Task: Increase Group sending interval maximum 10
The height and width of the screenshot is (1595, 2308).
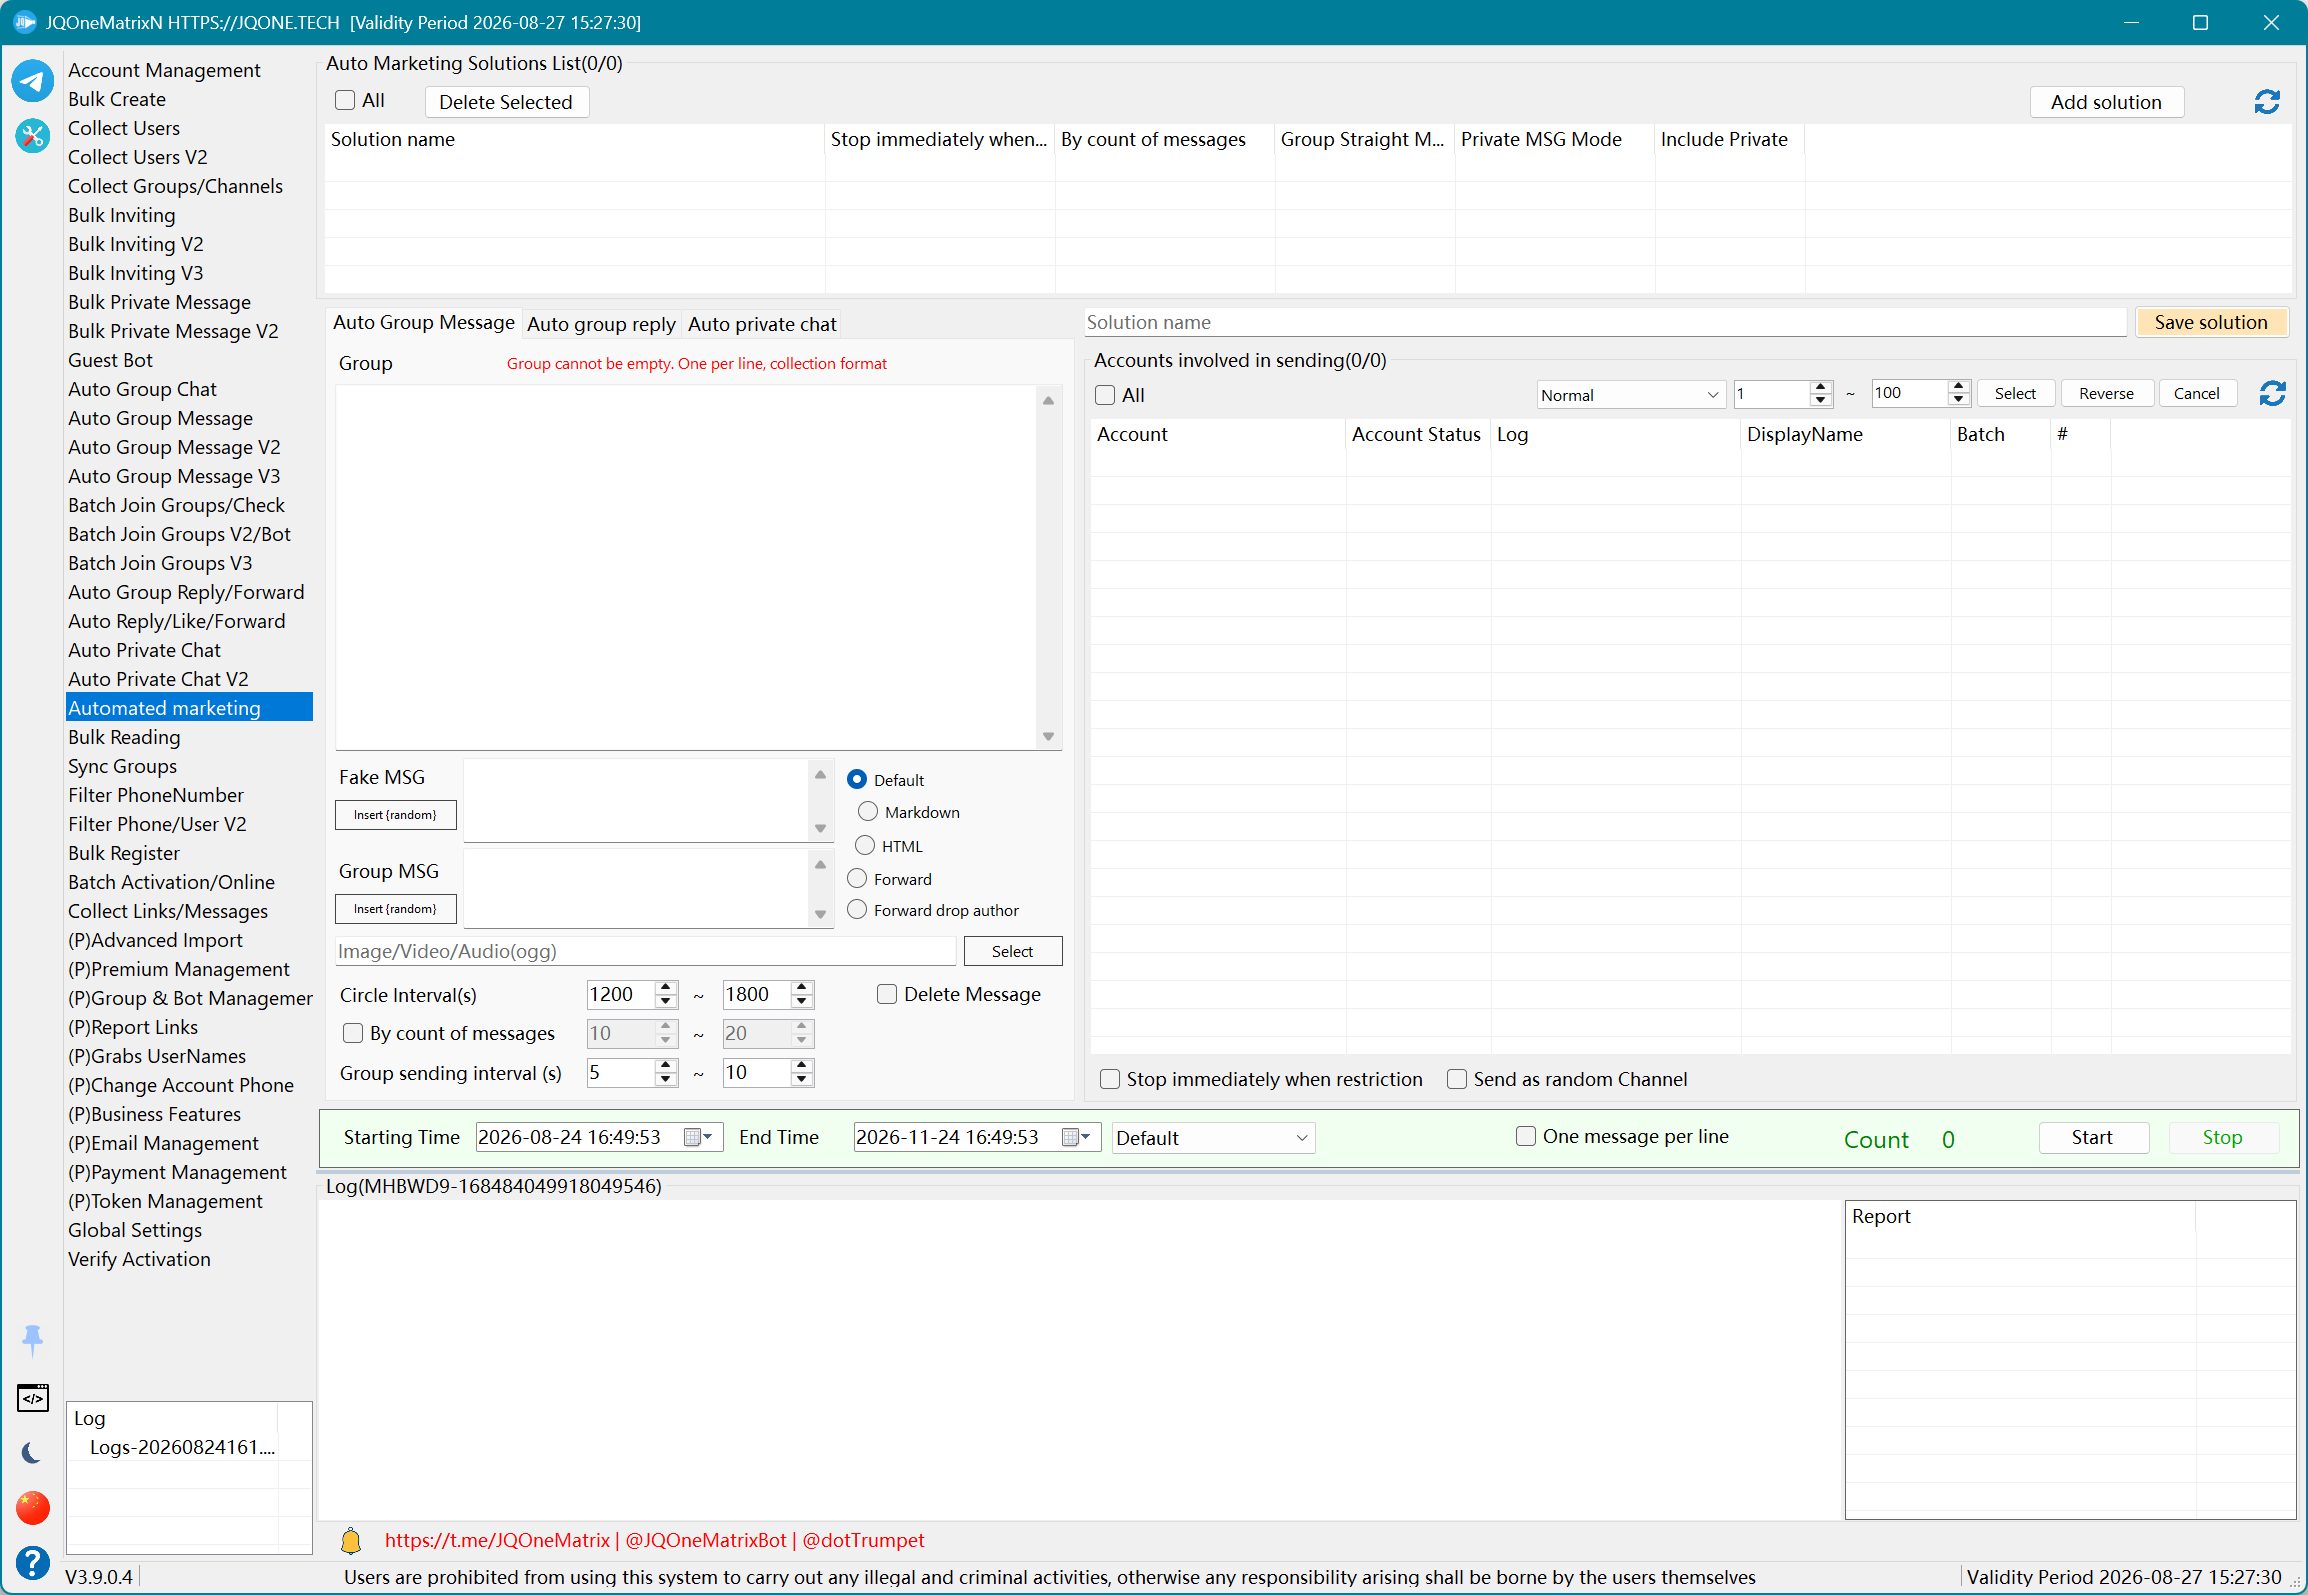Action: 802,1065
